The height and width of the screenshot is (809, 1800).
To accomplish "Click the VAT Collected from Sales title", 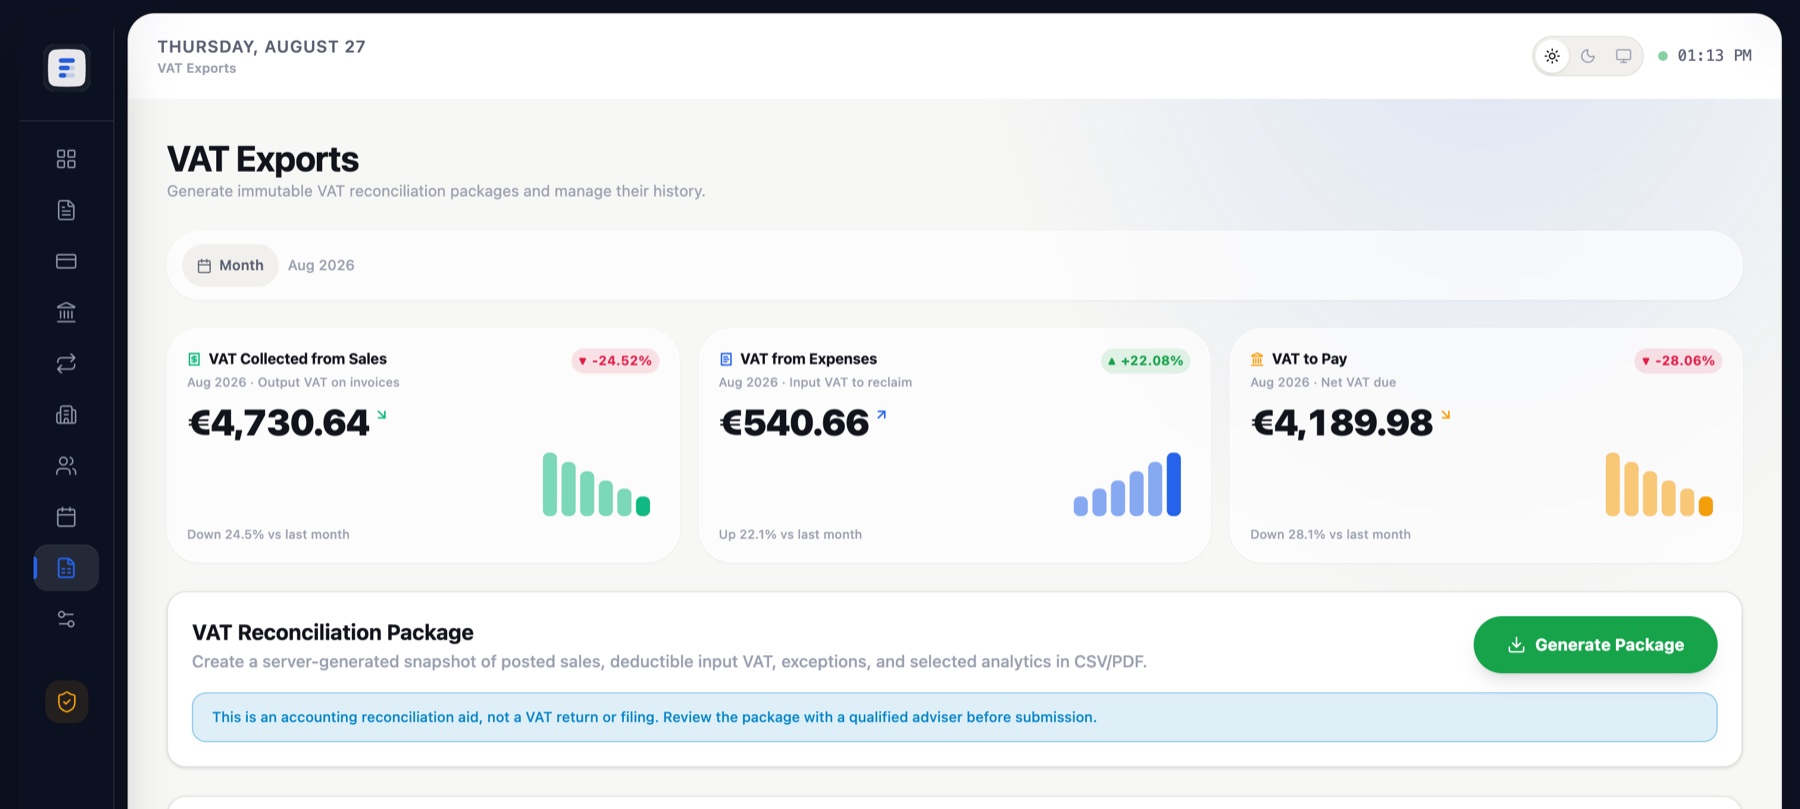I will point(297,359).
